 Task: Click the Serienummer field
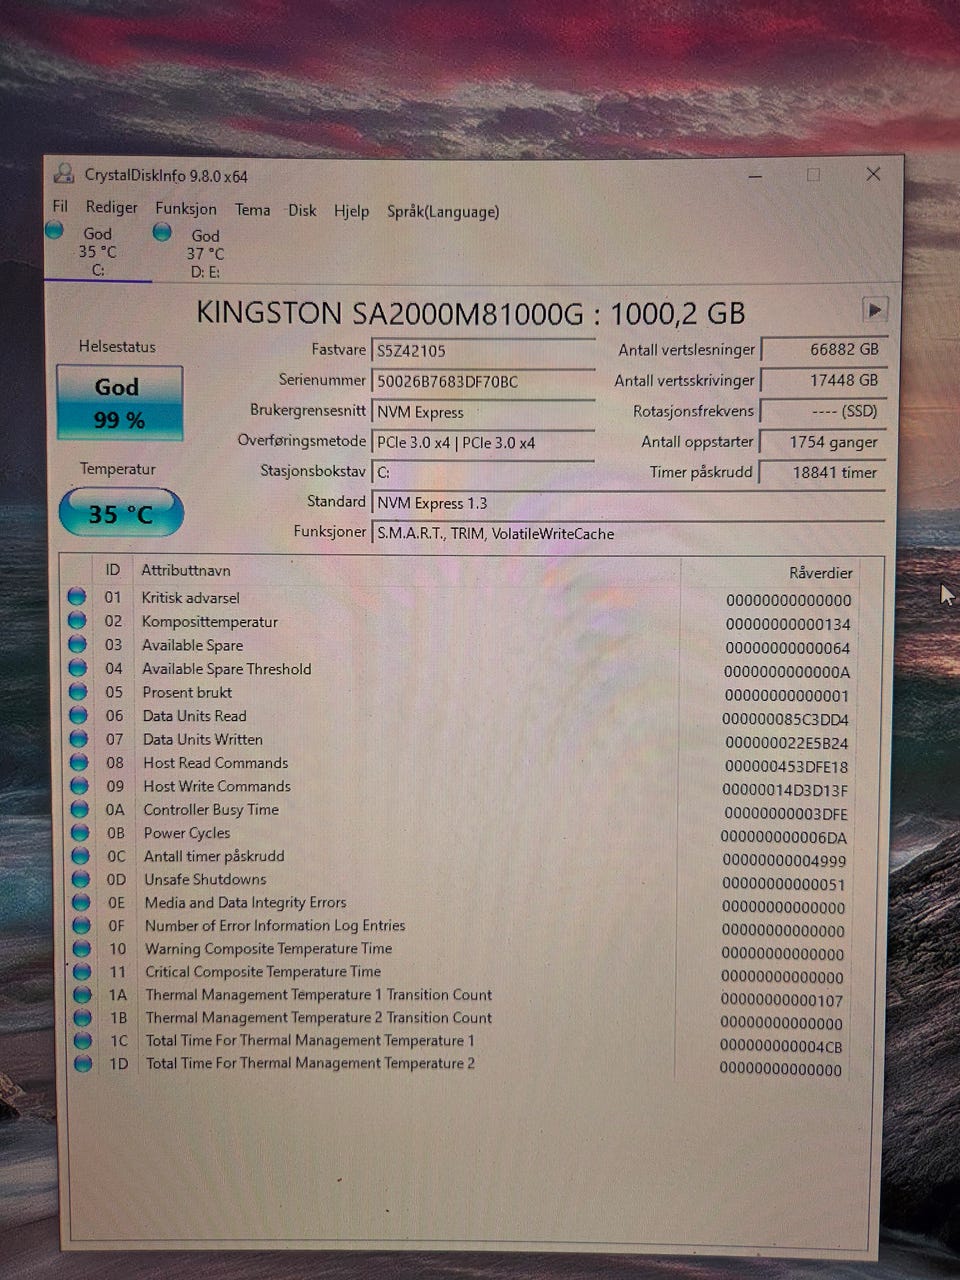[483, 381]
